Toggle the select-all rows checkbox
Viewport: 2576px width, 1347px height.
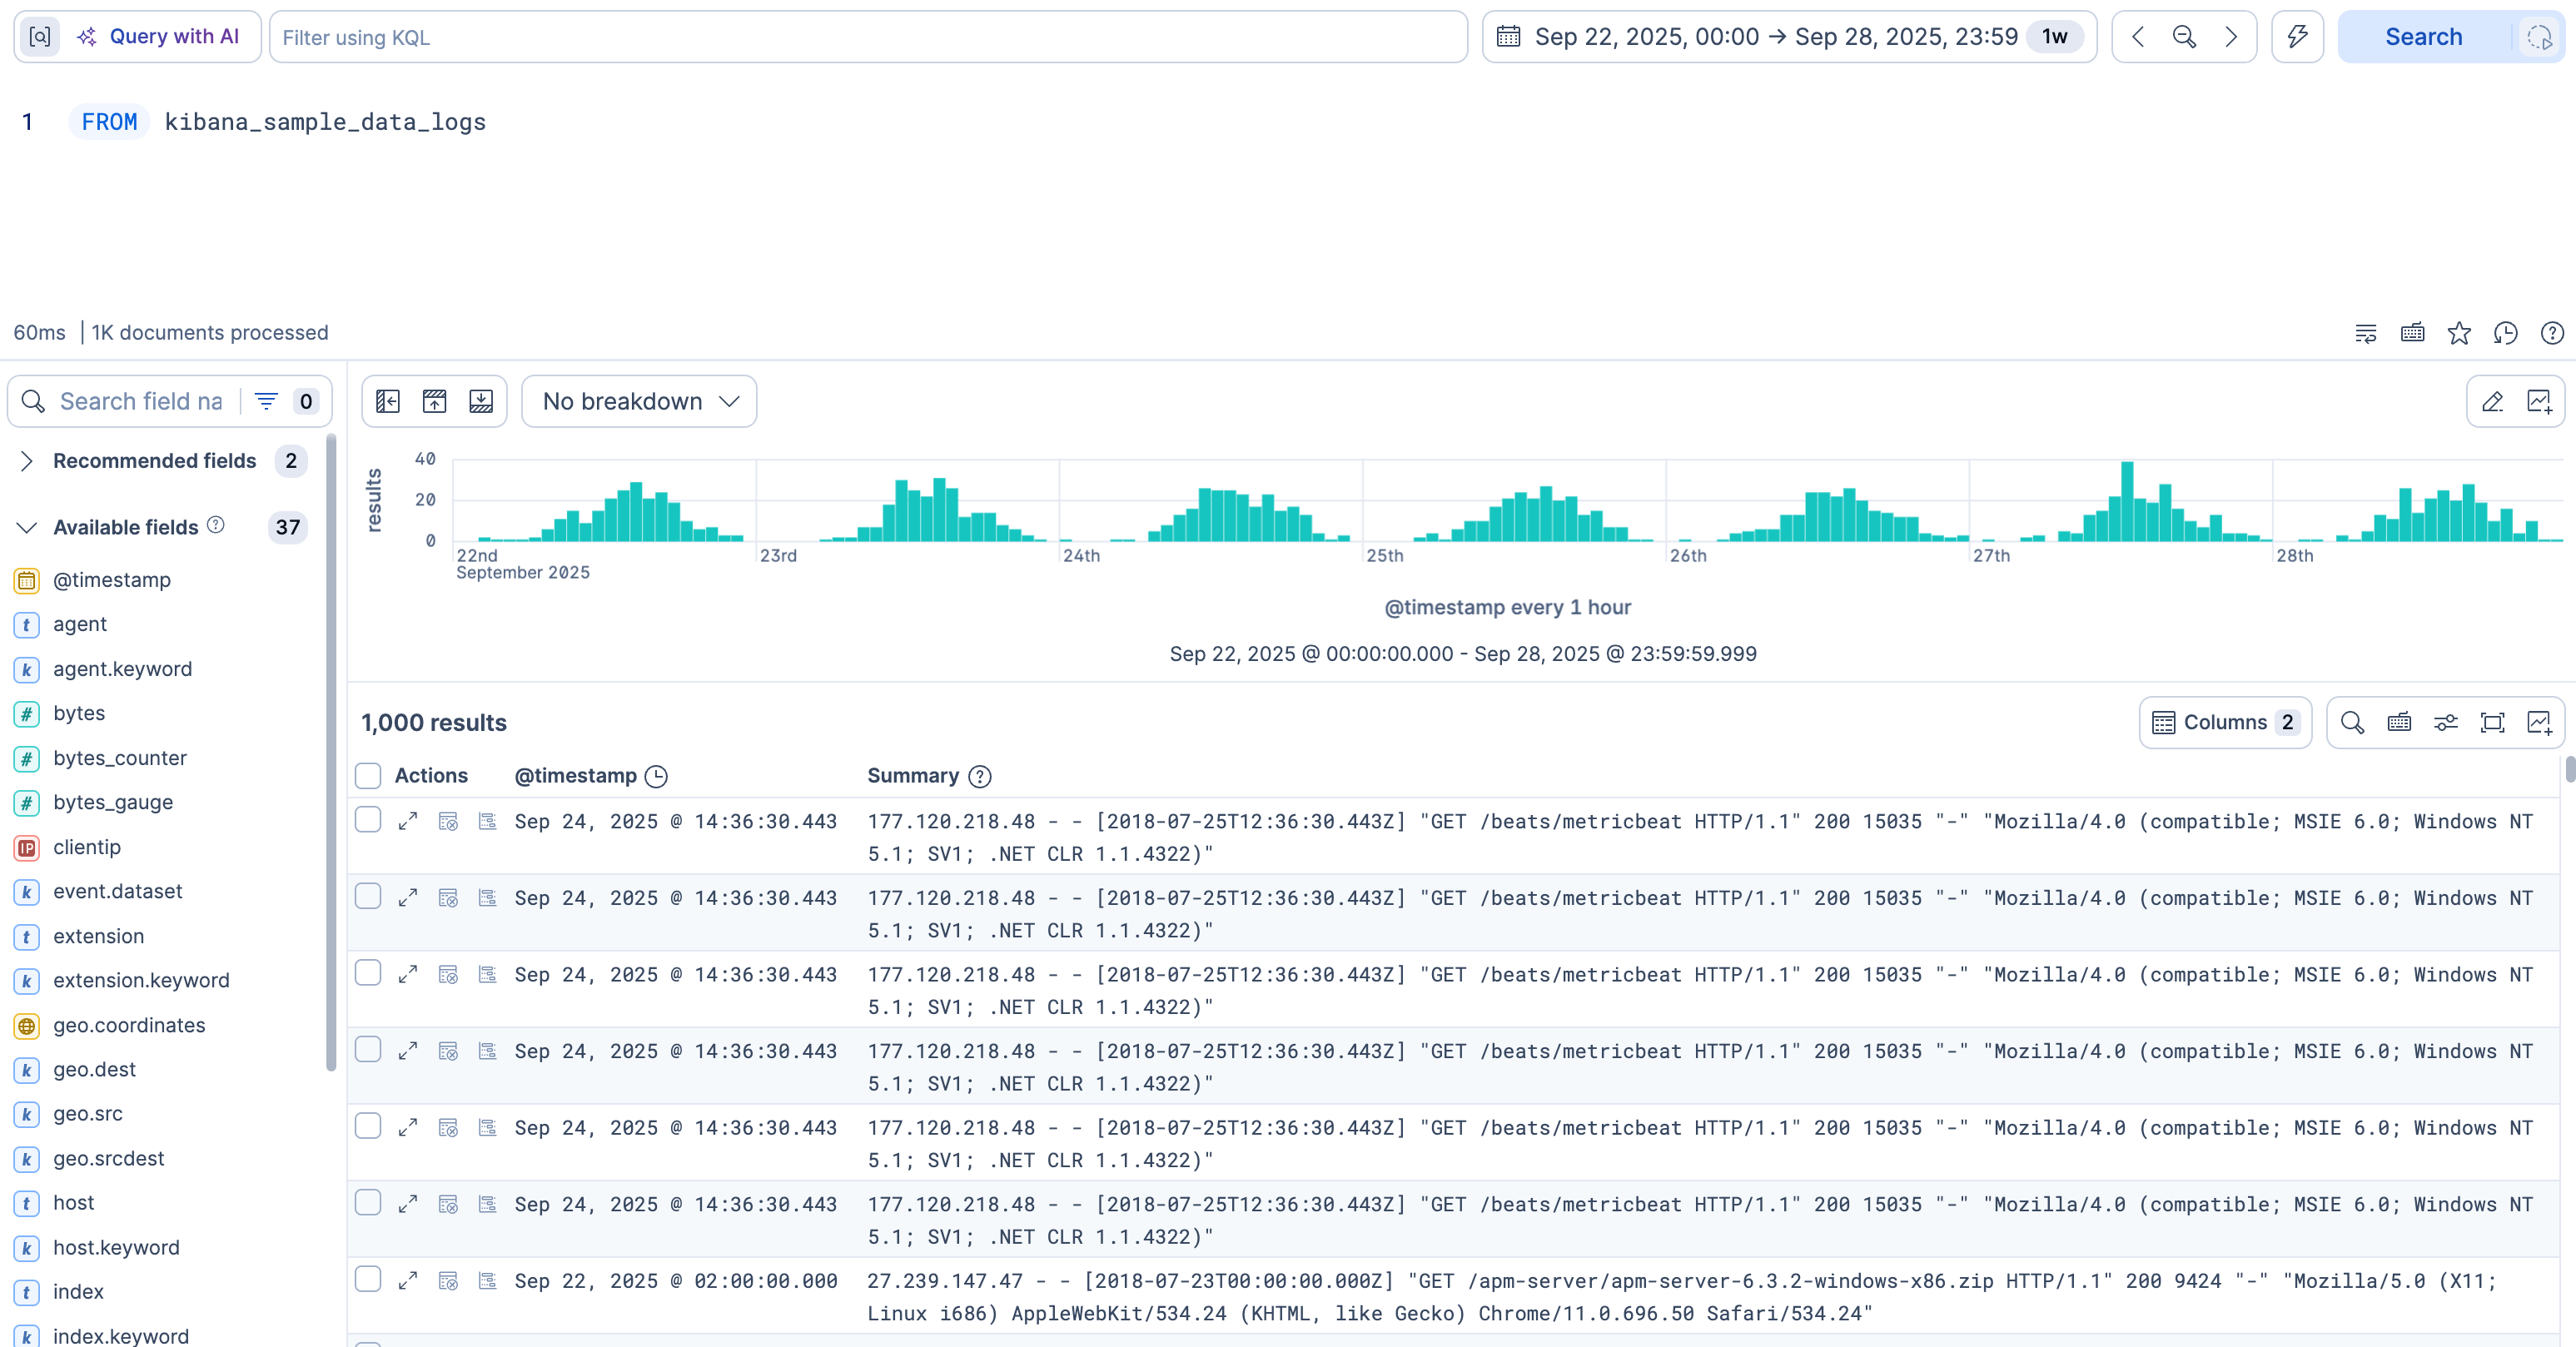(x=368, y=776)
